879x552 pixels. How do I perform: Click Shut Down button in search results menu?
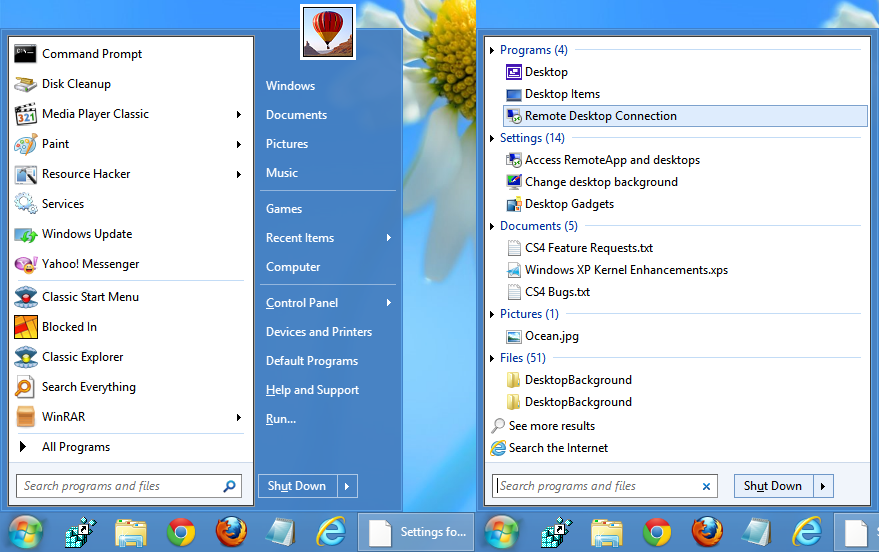[773, 486]
